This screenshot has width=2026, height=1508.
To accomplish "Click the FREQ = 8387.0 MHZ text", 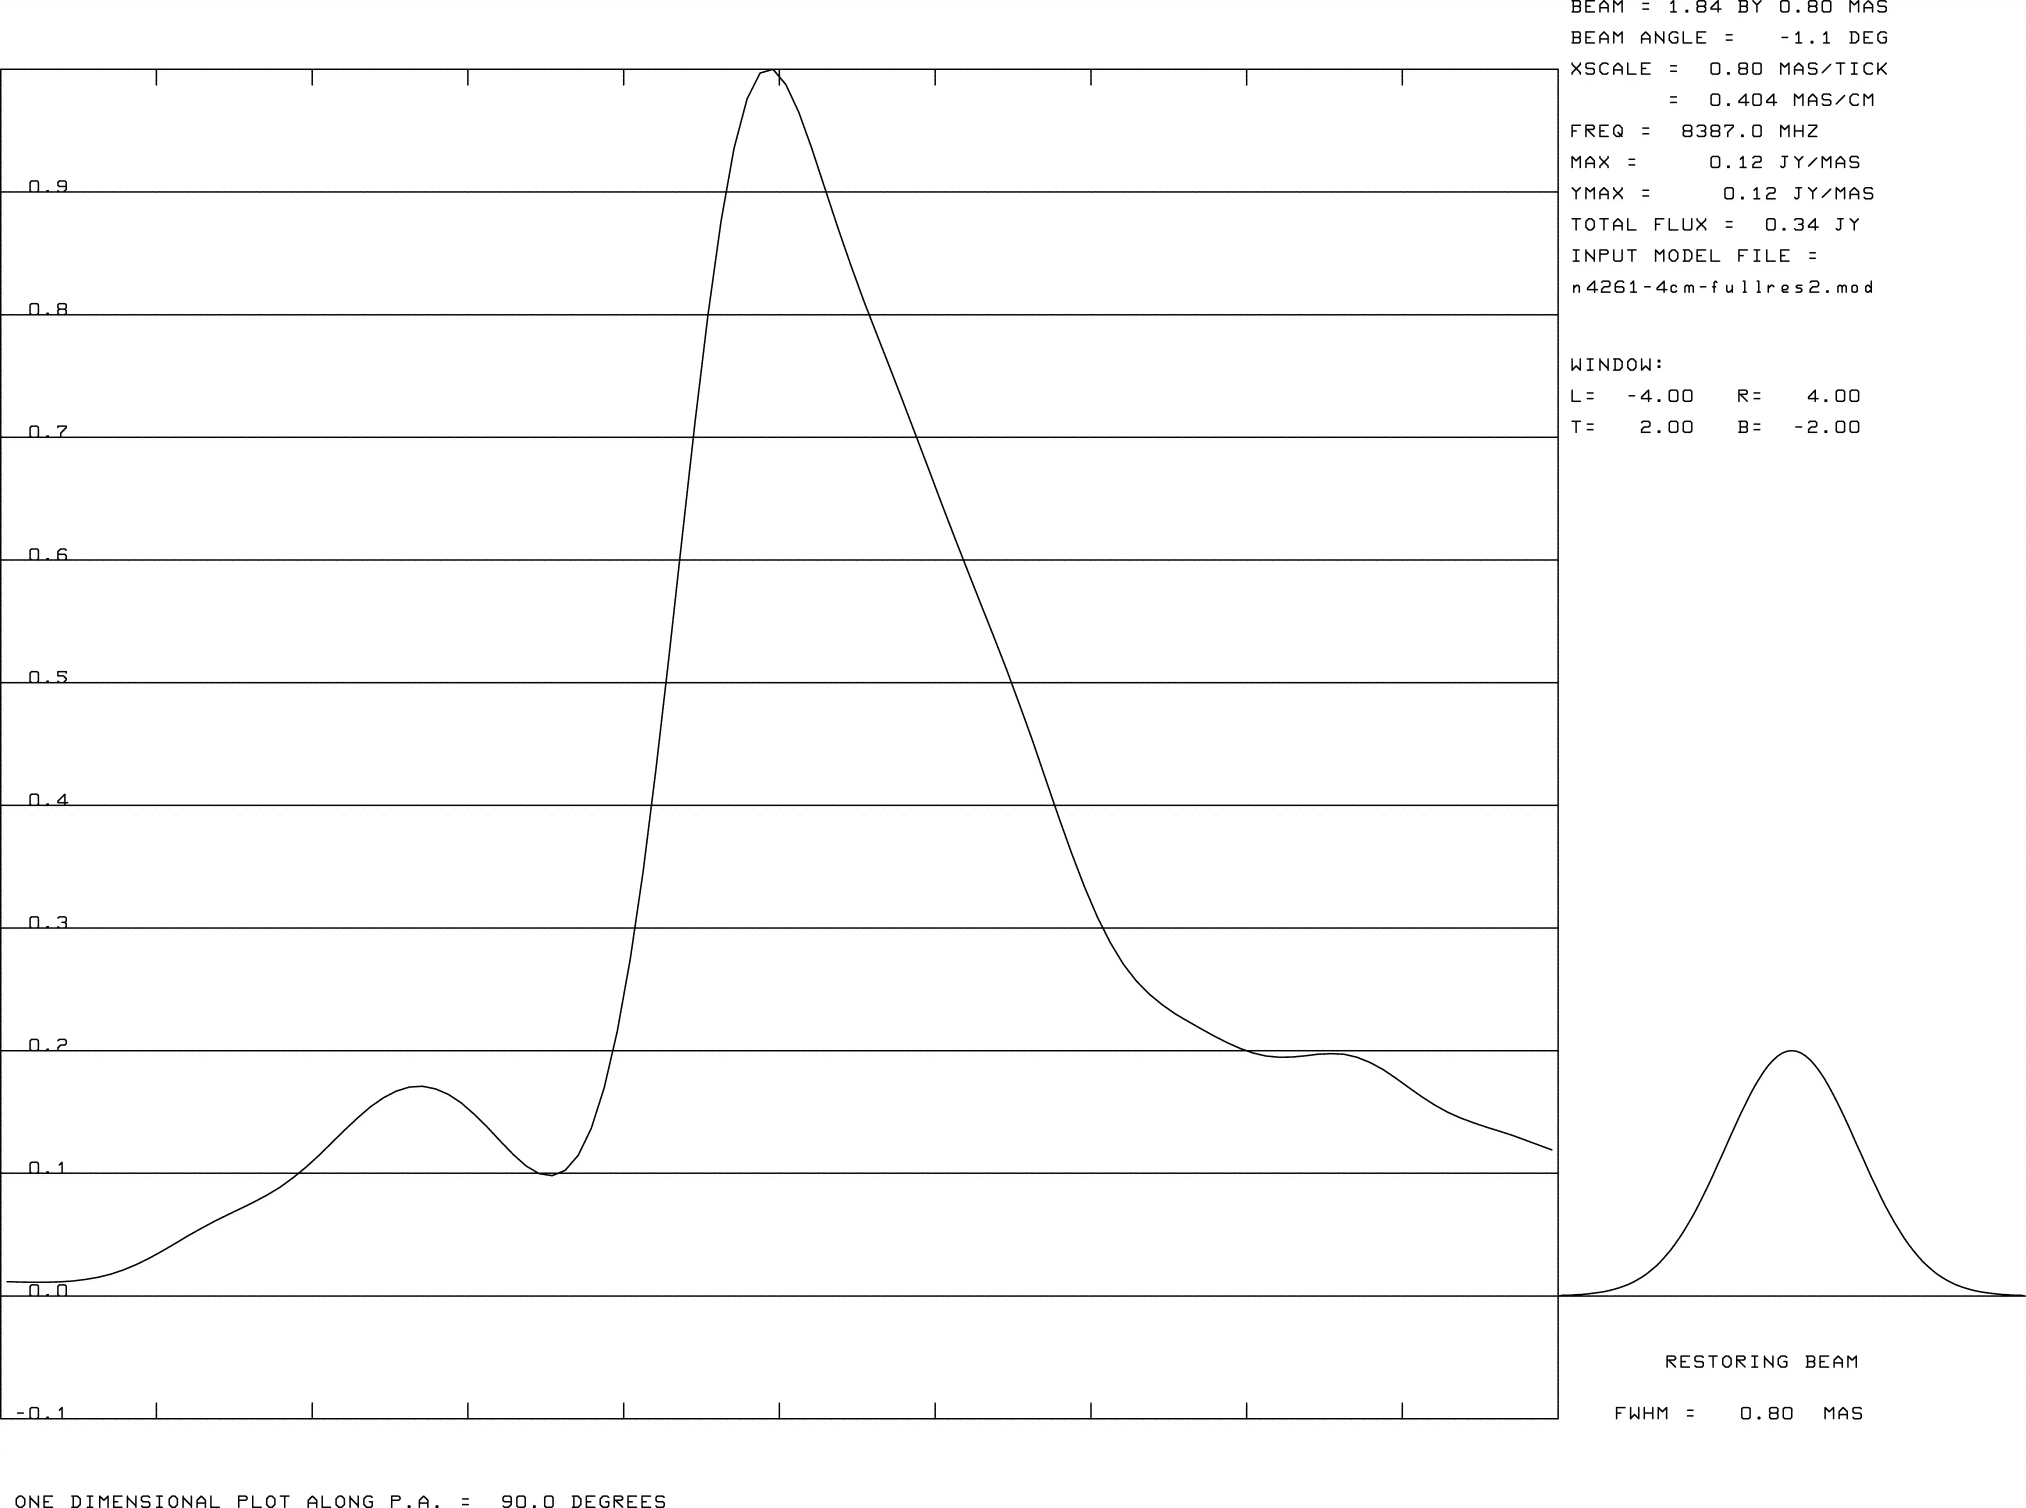I will [x=1693, y=131].
